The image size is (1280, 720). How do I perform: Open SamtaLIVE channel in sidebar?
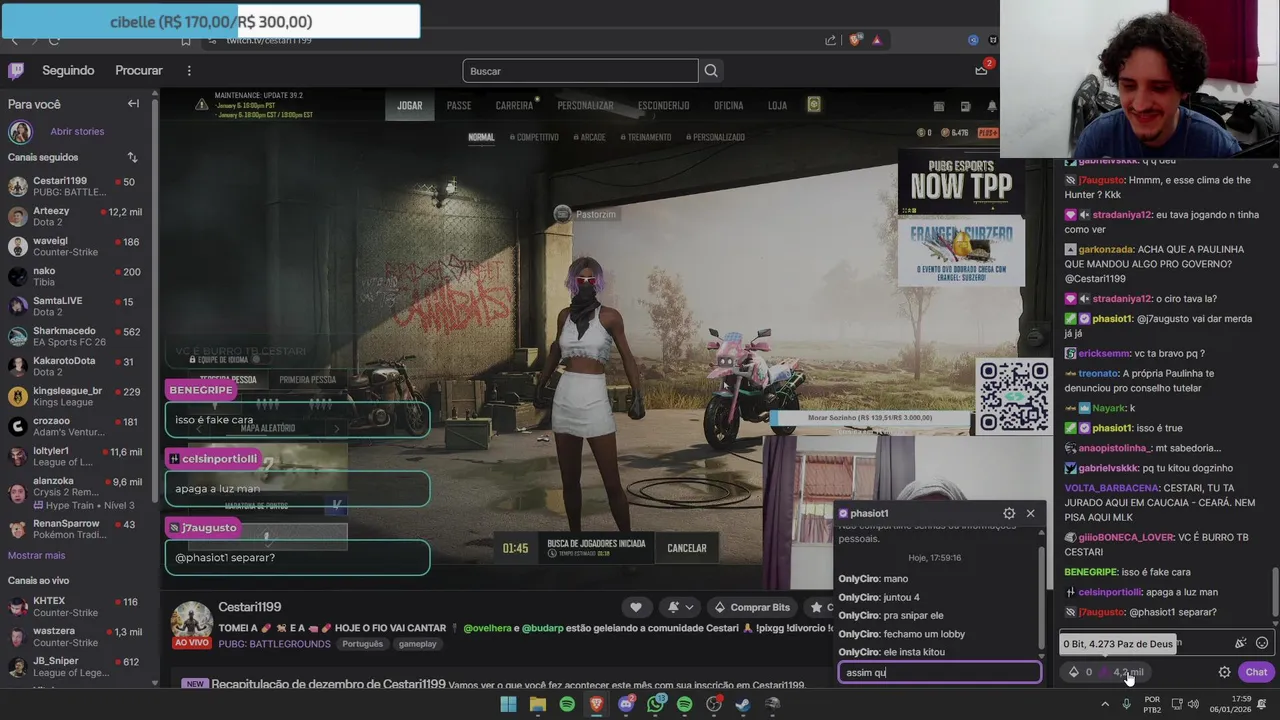pos(77,306)
